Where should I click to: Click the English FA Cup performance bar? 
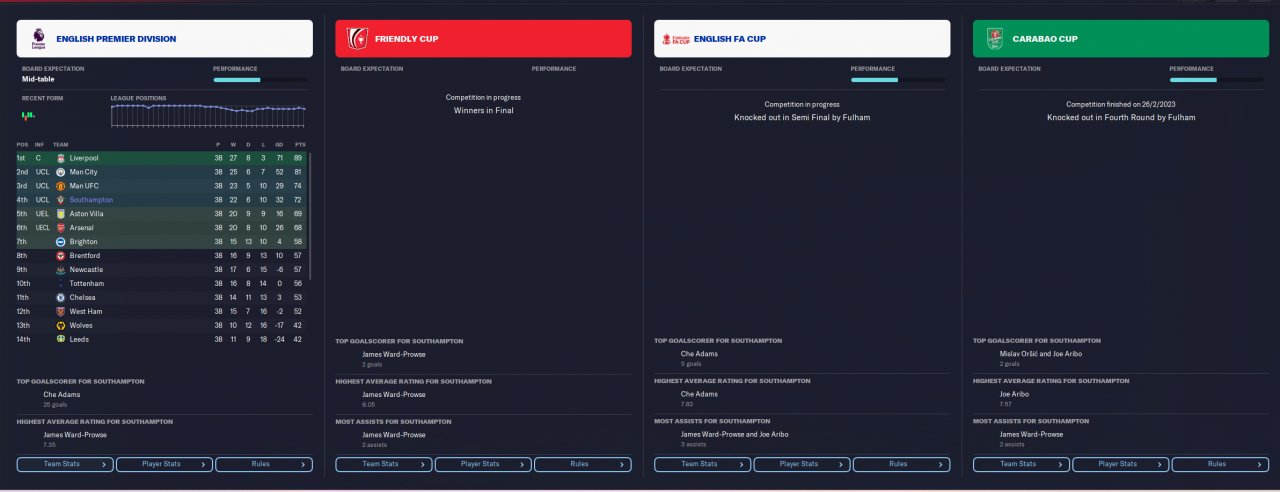pos(898,79)
